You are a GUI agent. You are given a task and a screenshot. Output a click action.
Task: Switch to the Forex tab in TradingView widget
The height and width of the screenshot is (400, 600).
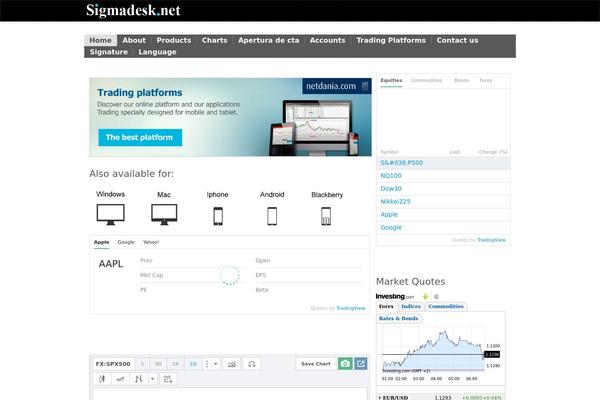pyautogui.click(x=486, y=80)
